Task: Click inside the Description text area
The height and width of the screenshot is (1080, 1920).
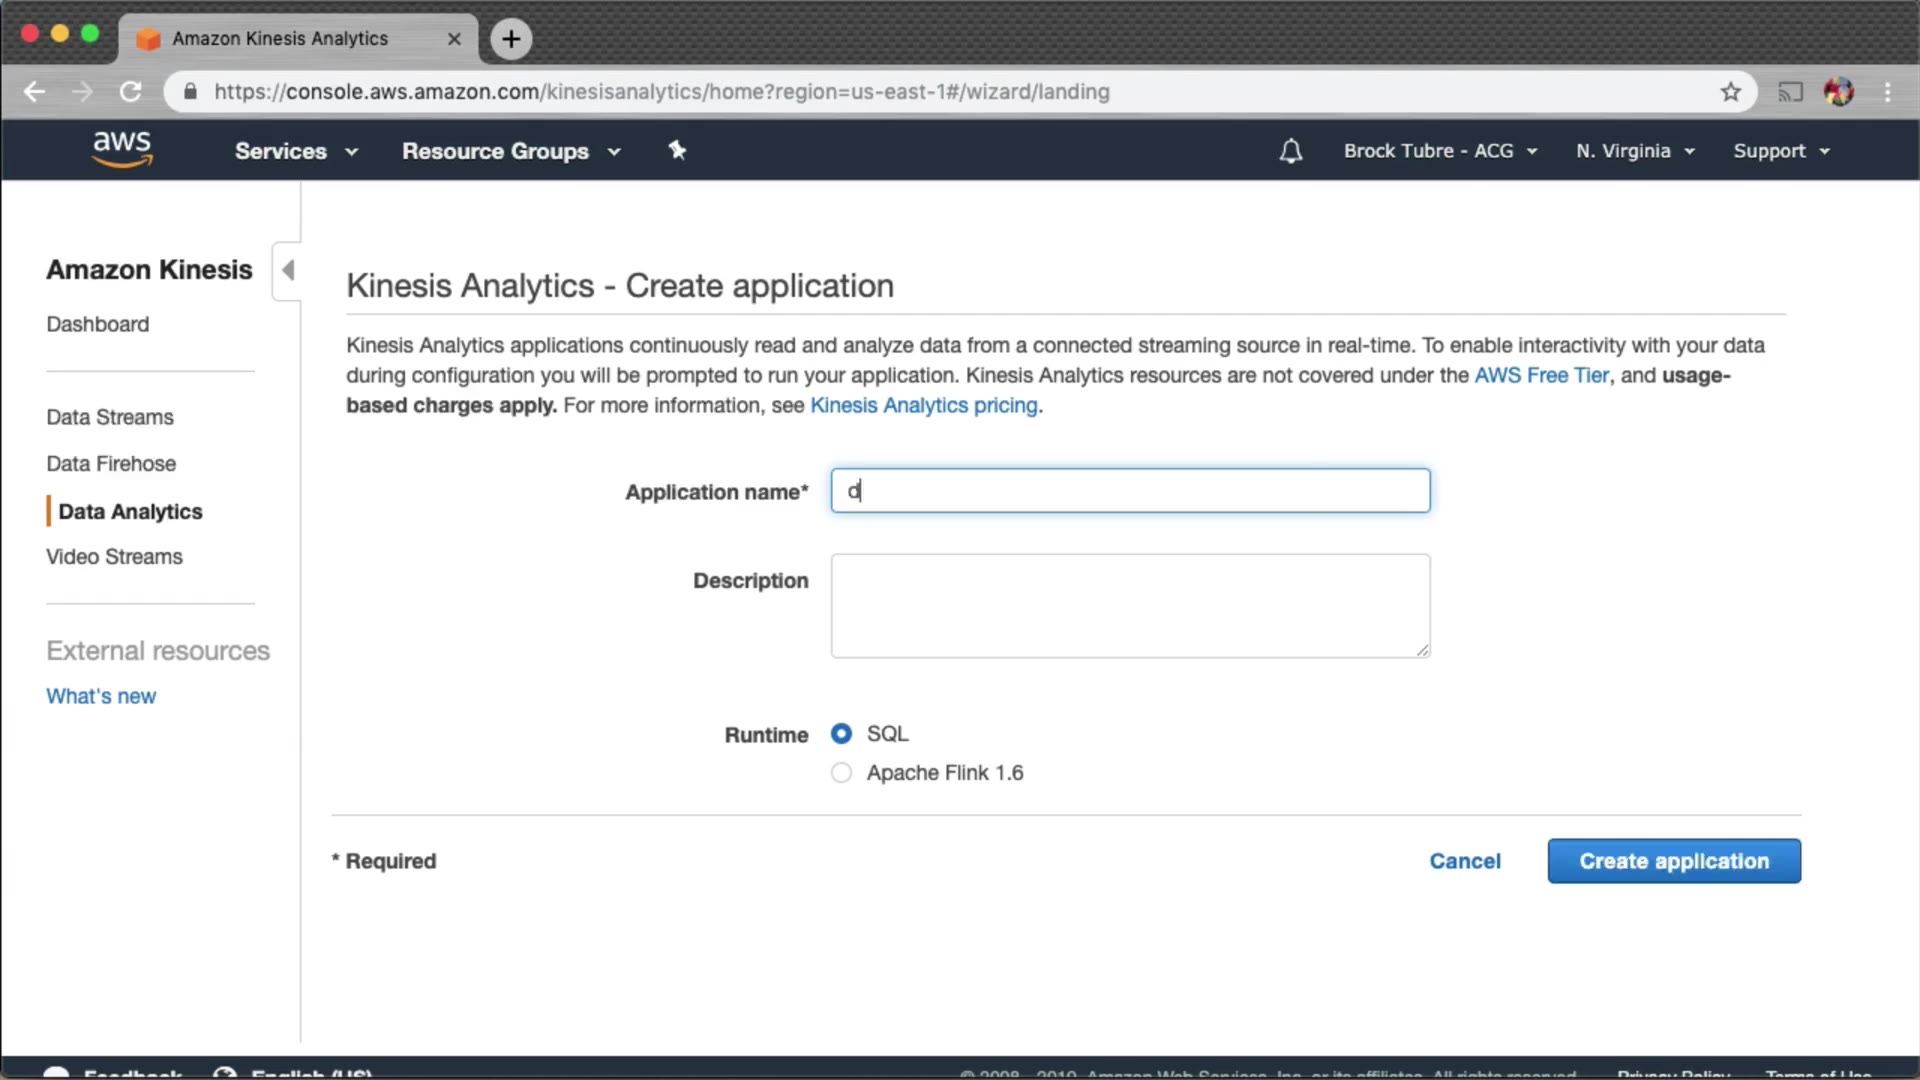Action: pos(1130,606)
